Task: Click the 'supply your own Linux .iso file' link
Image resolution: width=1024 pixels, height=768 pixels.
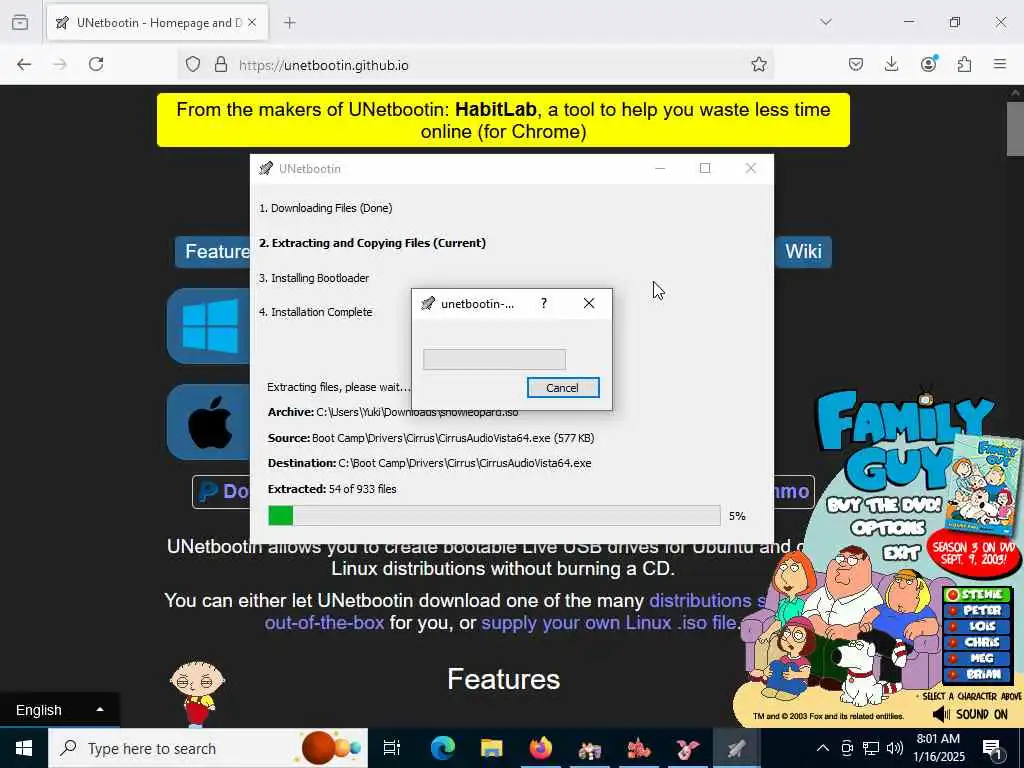Action: [611, 622]
